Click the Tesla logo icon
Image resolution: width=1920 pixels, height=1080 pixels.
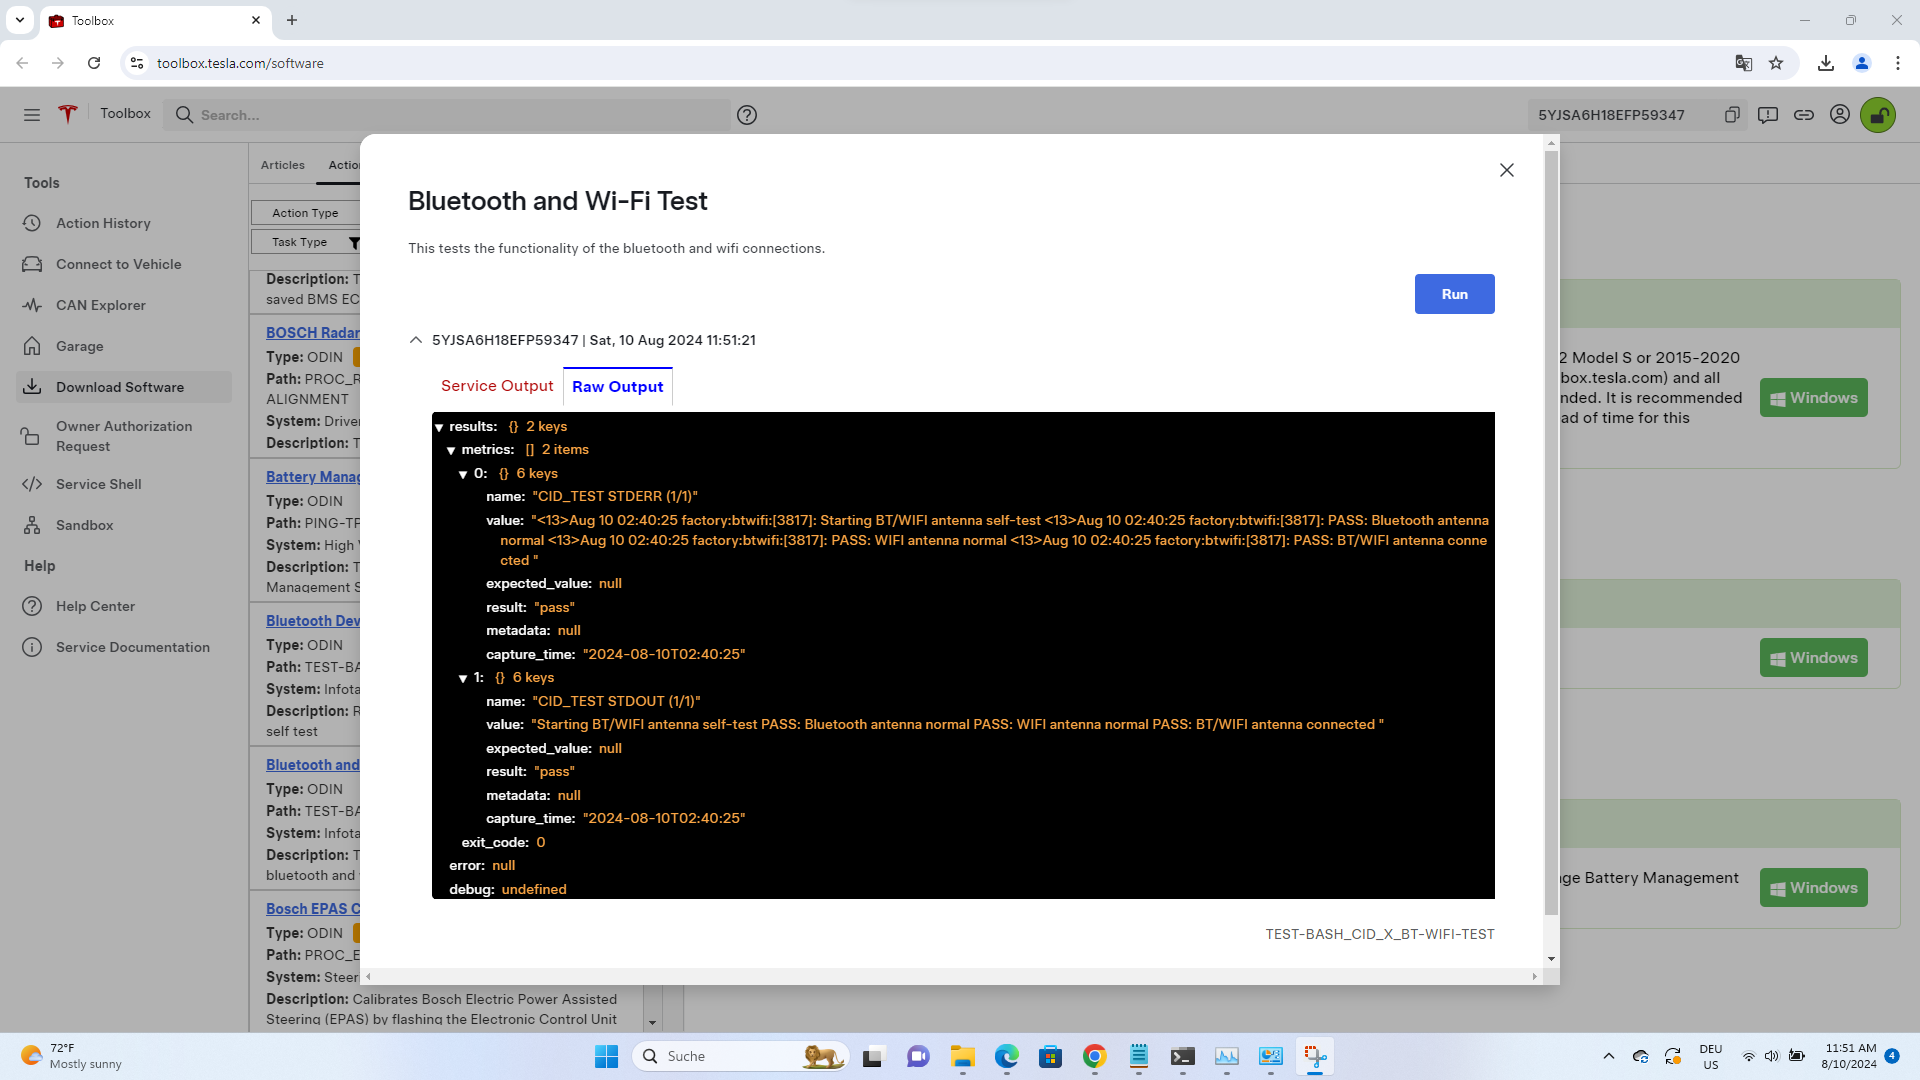[x=68, y=114]
